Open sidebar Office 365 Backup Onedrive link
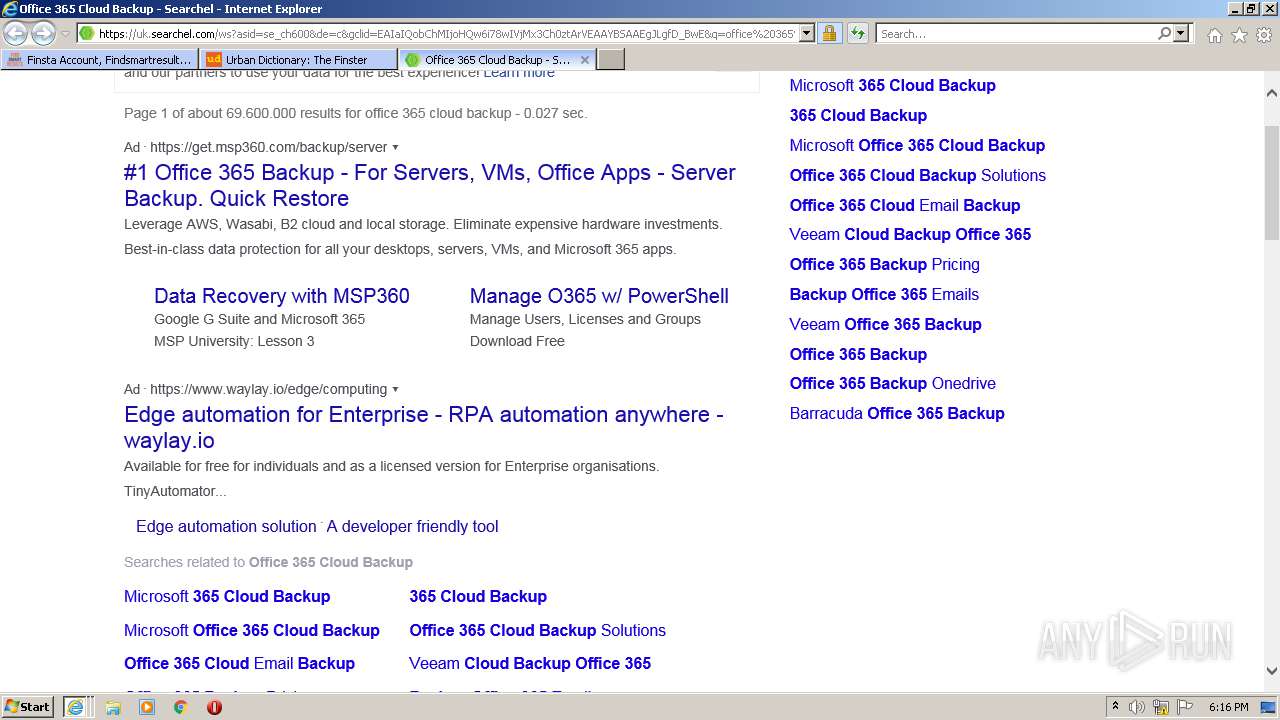Viewport: 1280px width, 720px height. pyautogui.click(x=892, y=383)
